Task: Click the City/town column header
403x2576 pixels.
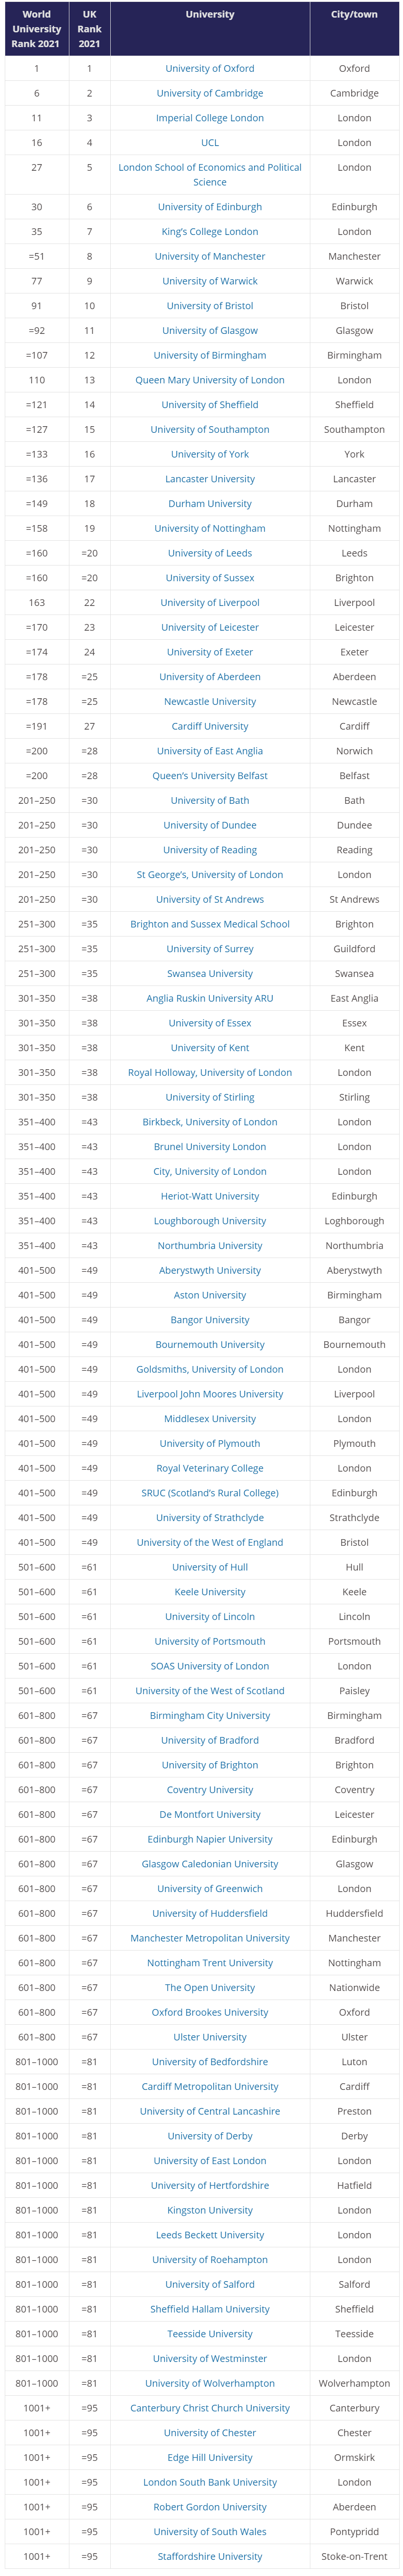Action: pos(354,15)
